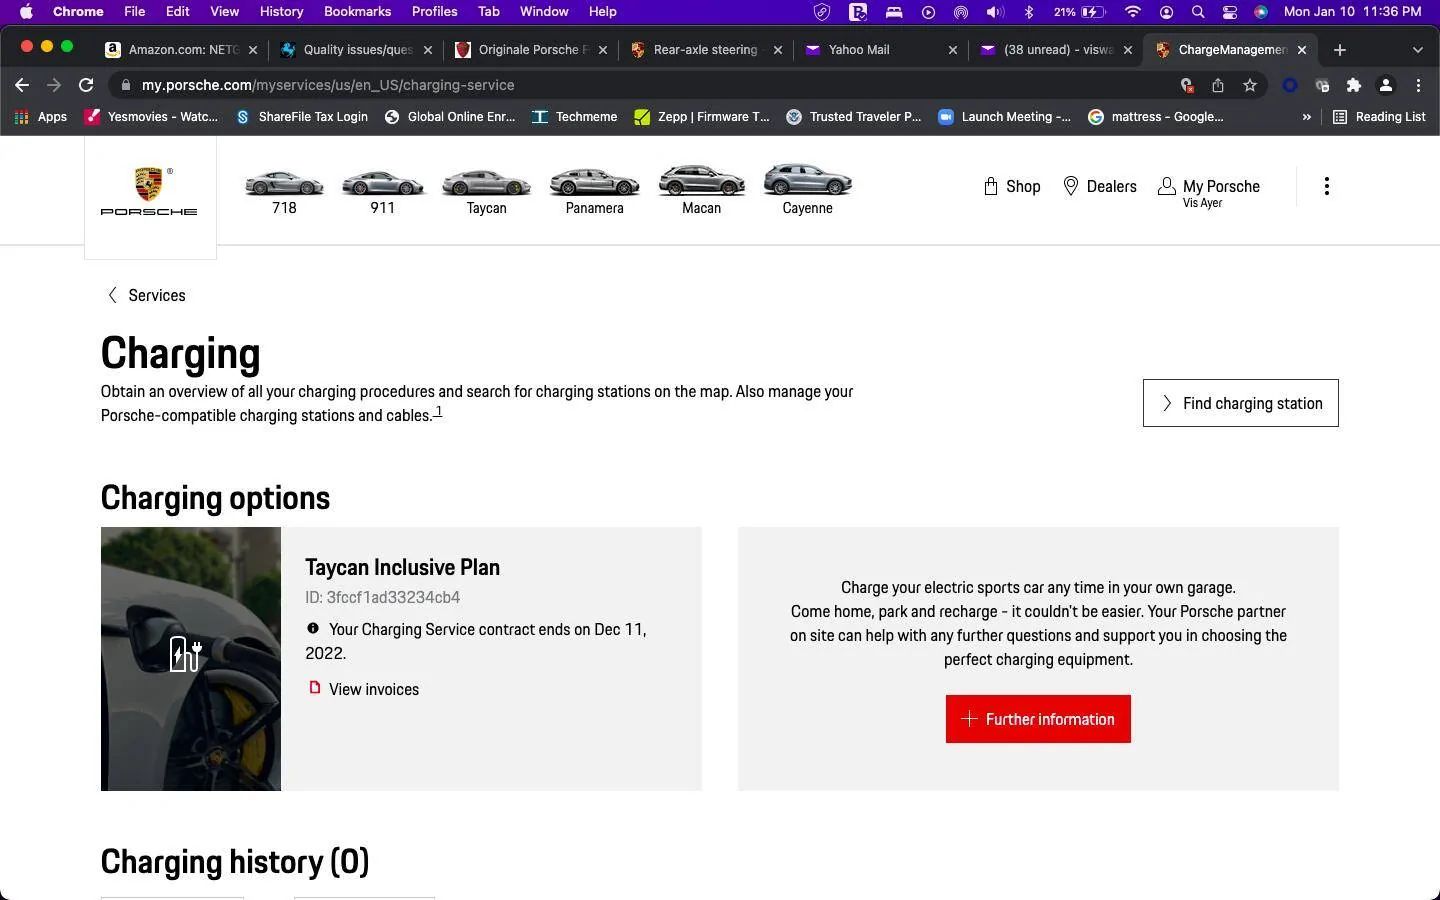Click the site lock icon in address bar

click(125, 85)
